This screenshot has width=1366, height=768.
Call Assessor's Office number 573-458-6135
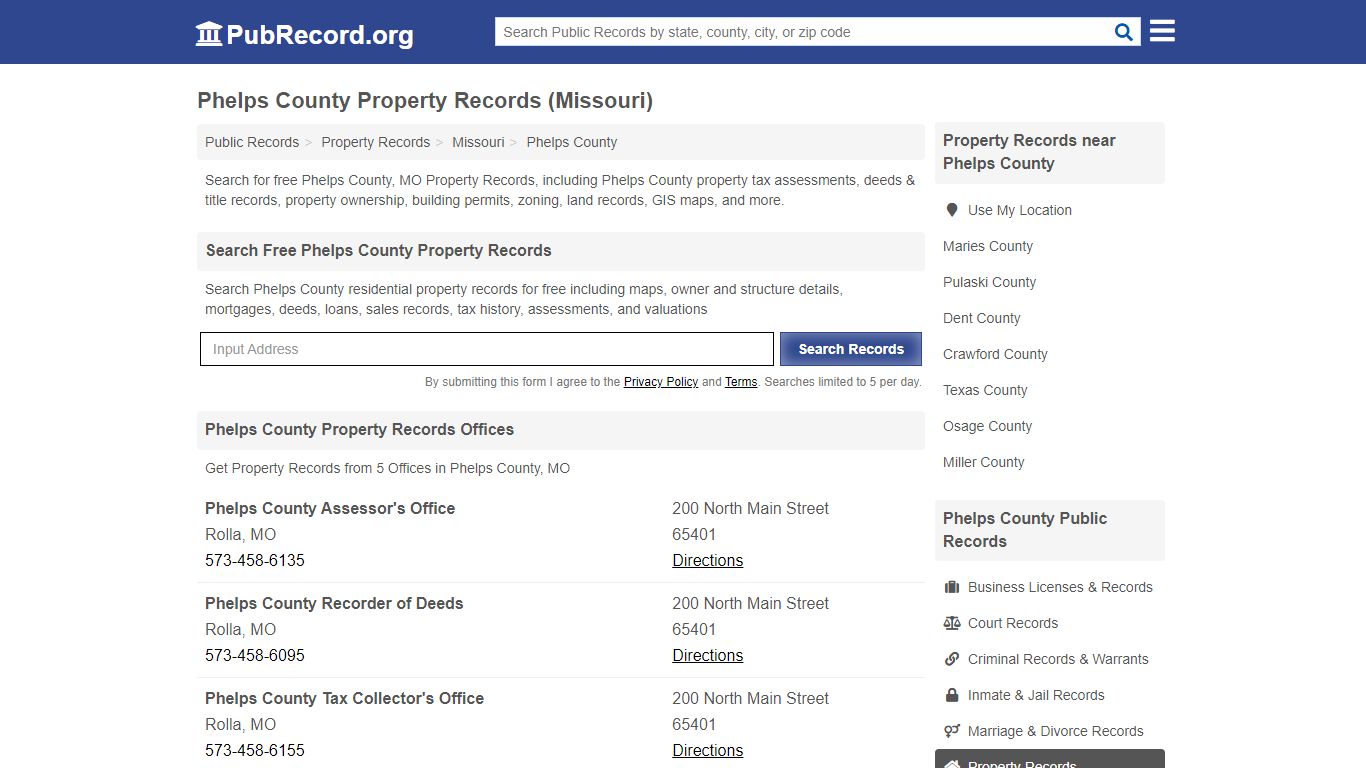tap(255, 560)
